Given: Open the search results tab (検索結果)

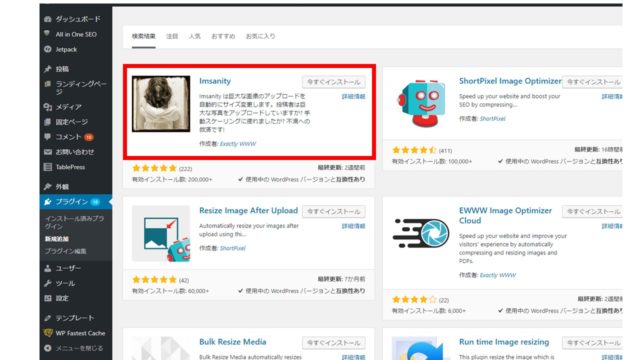Looking at the screenshot, I should tap(144, 36).
